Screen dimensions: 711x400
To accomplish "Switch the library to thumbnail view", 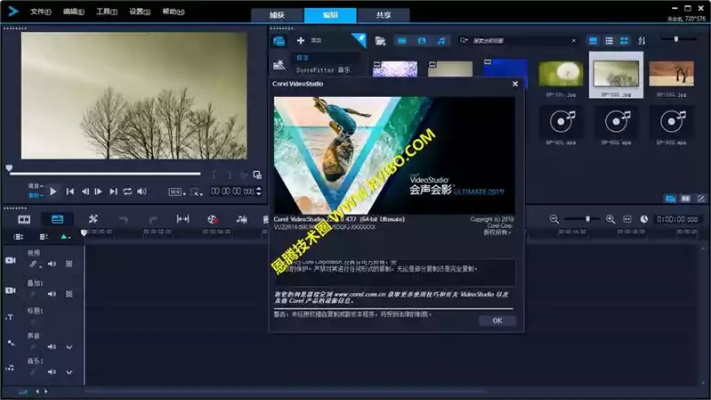I will [x=625, y=41].
